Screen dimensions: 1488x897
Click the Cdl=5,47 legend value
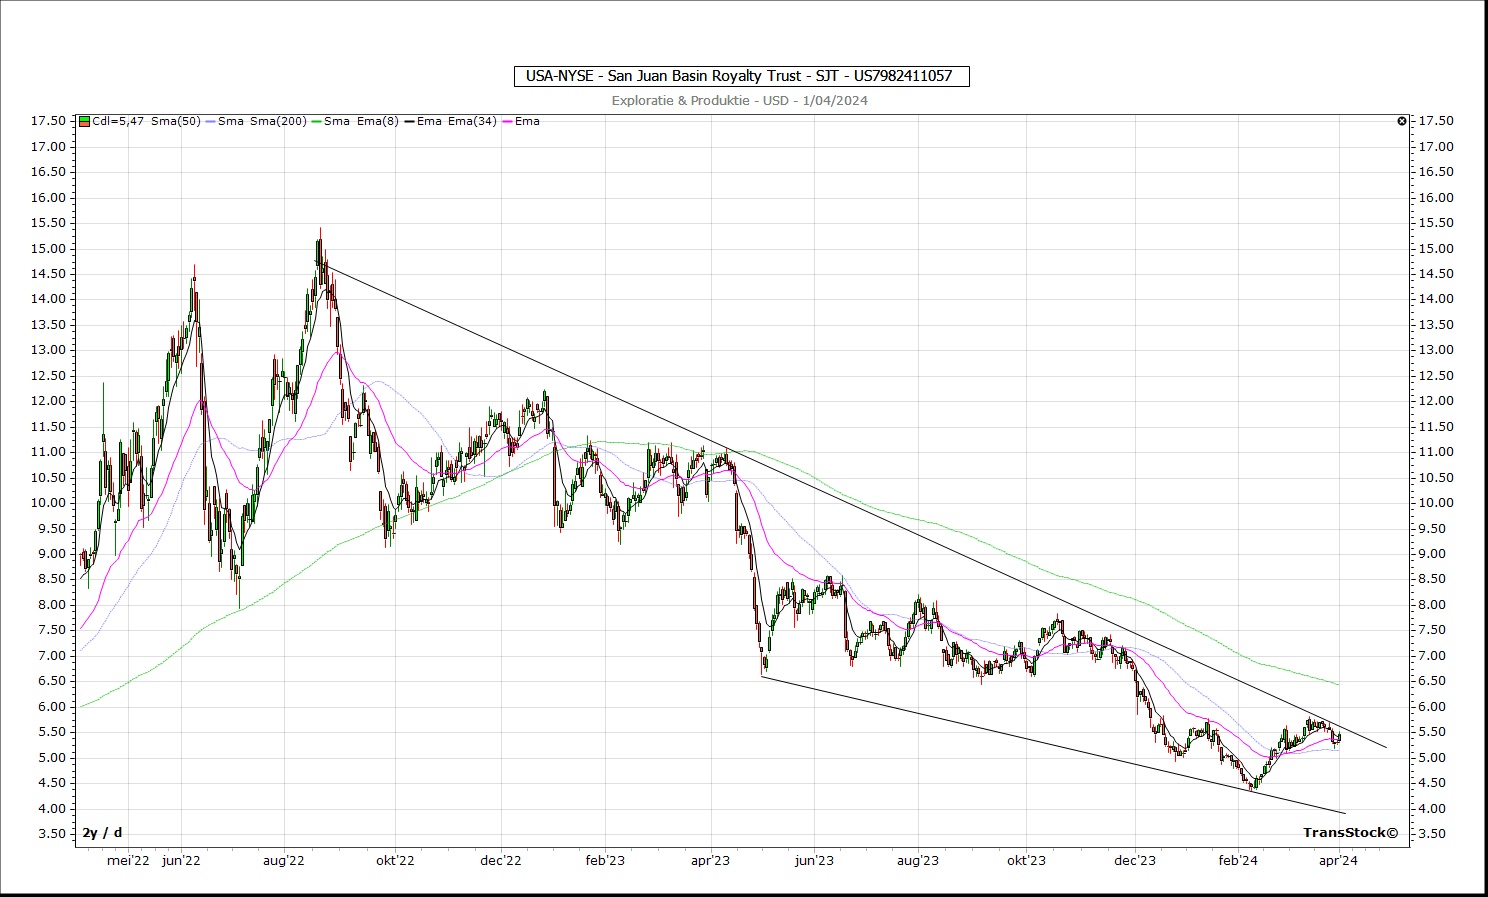click(x=118, y=121)
